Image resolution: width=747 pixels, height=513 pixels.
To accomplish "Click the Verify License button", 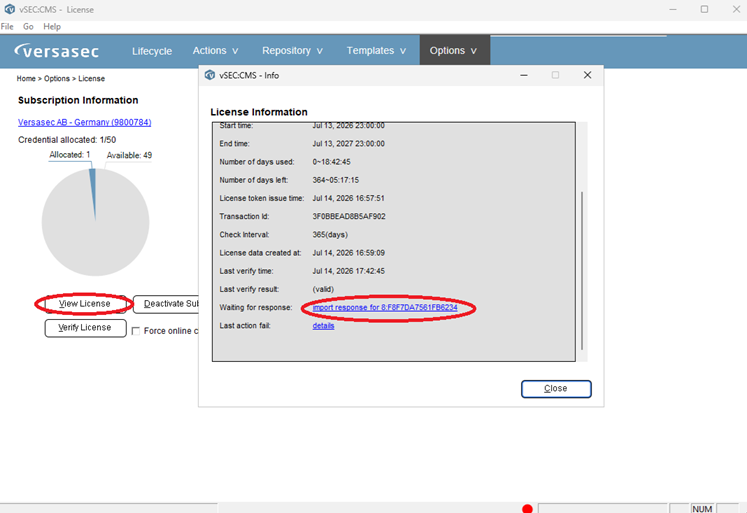I will (x=85, y=328).
